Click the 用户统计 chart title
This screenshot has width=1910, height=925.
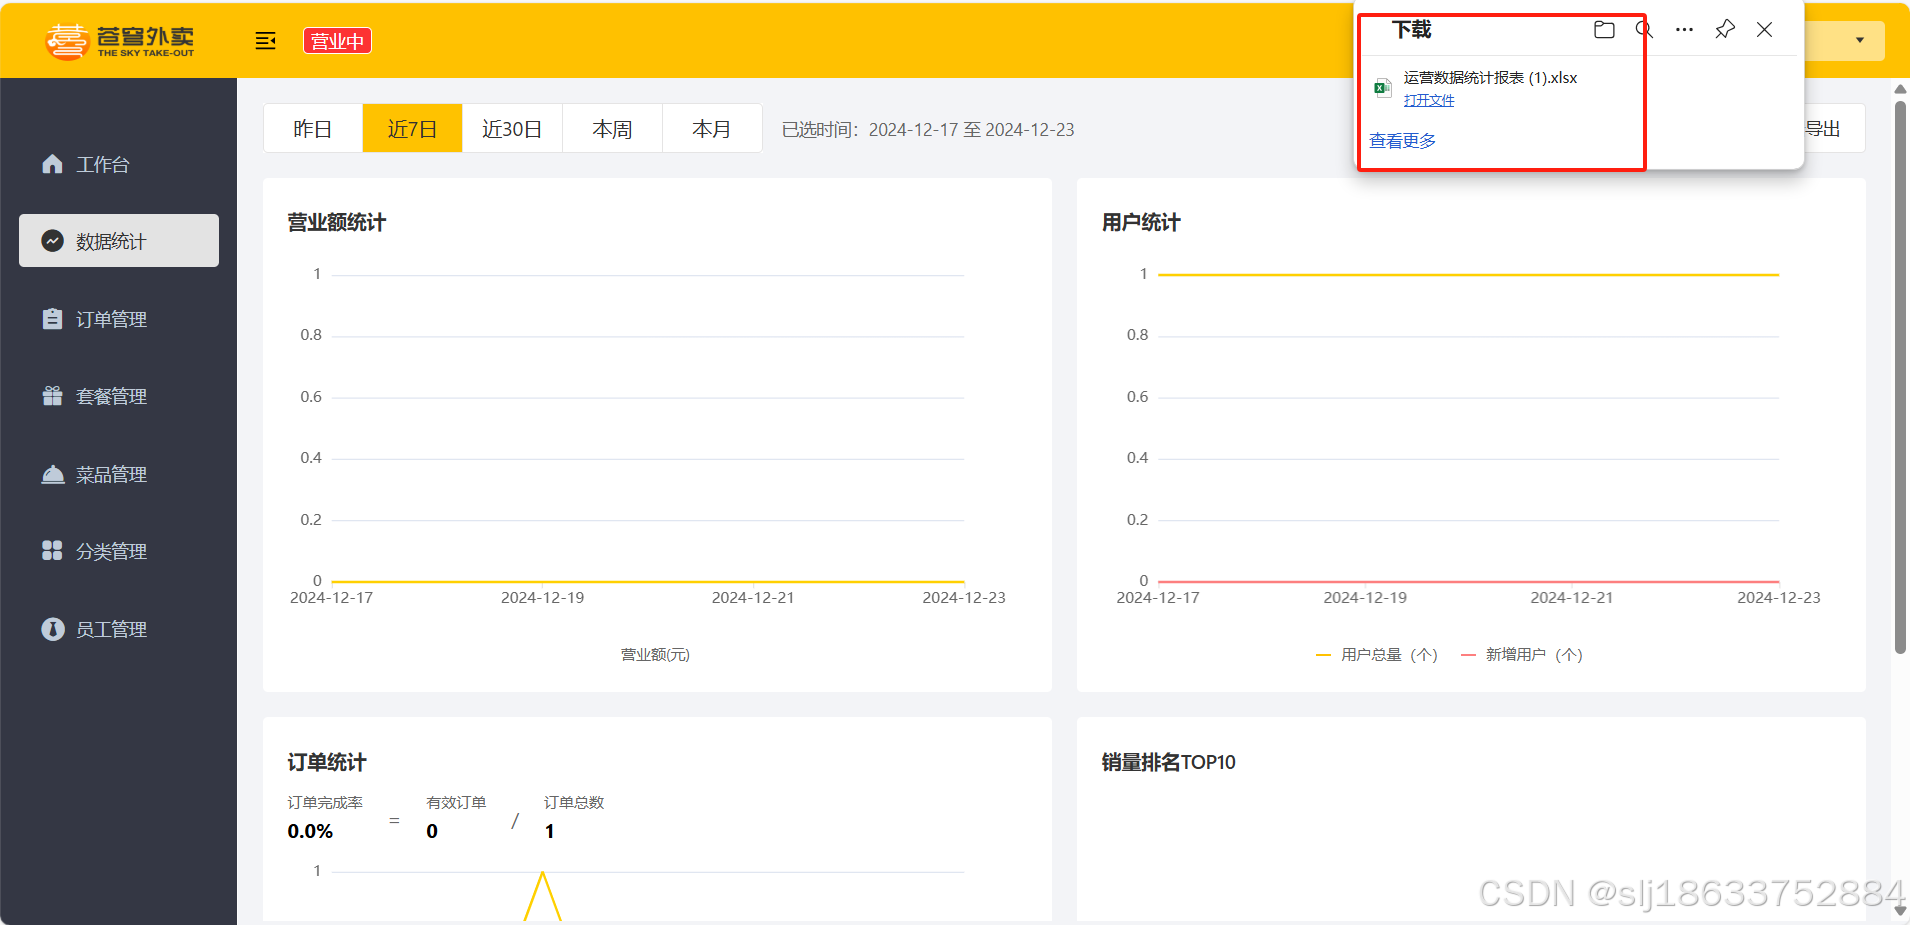point(1141,222)
